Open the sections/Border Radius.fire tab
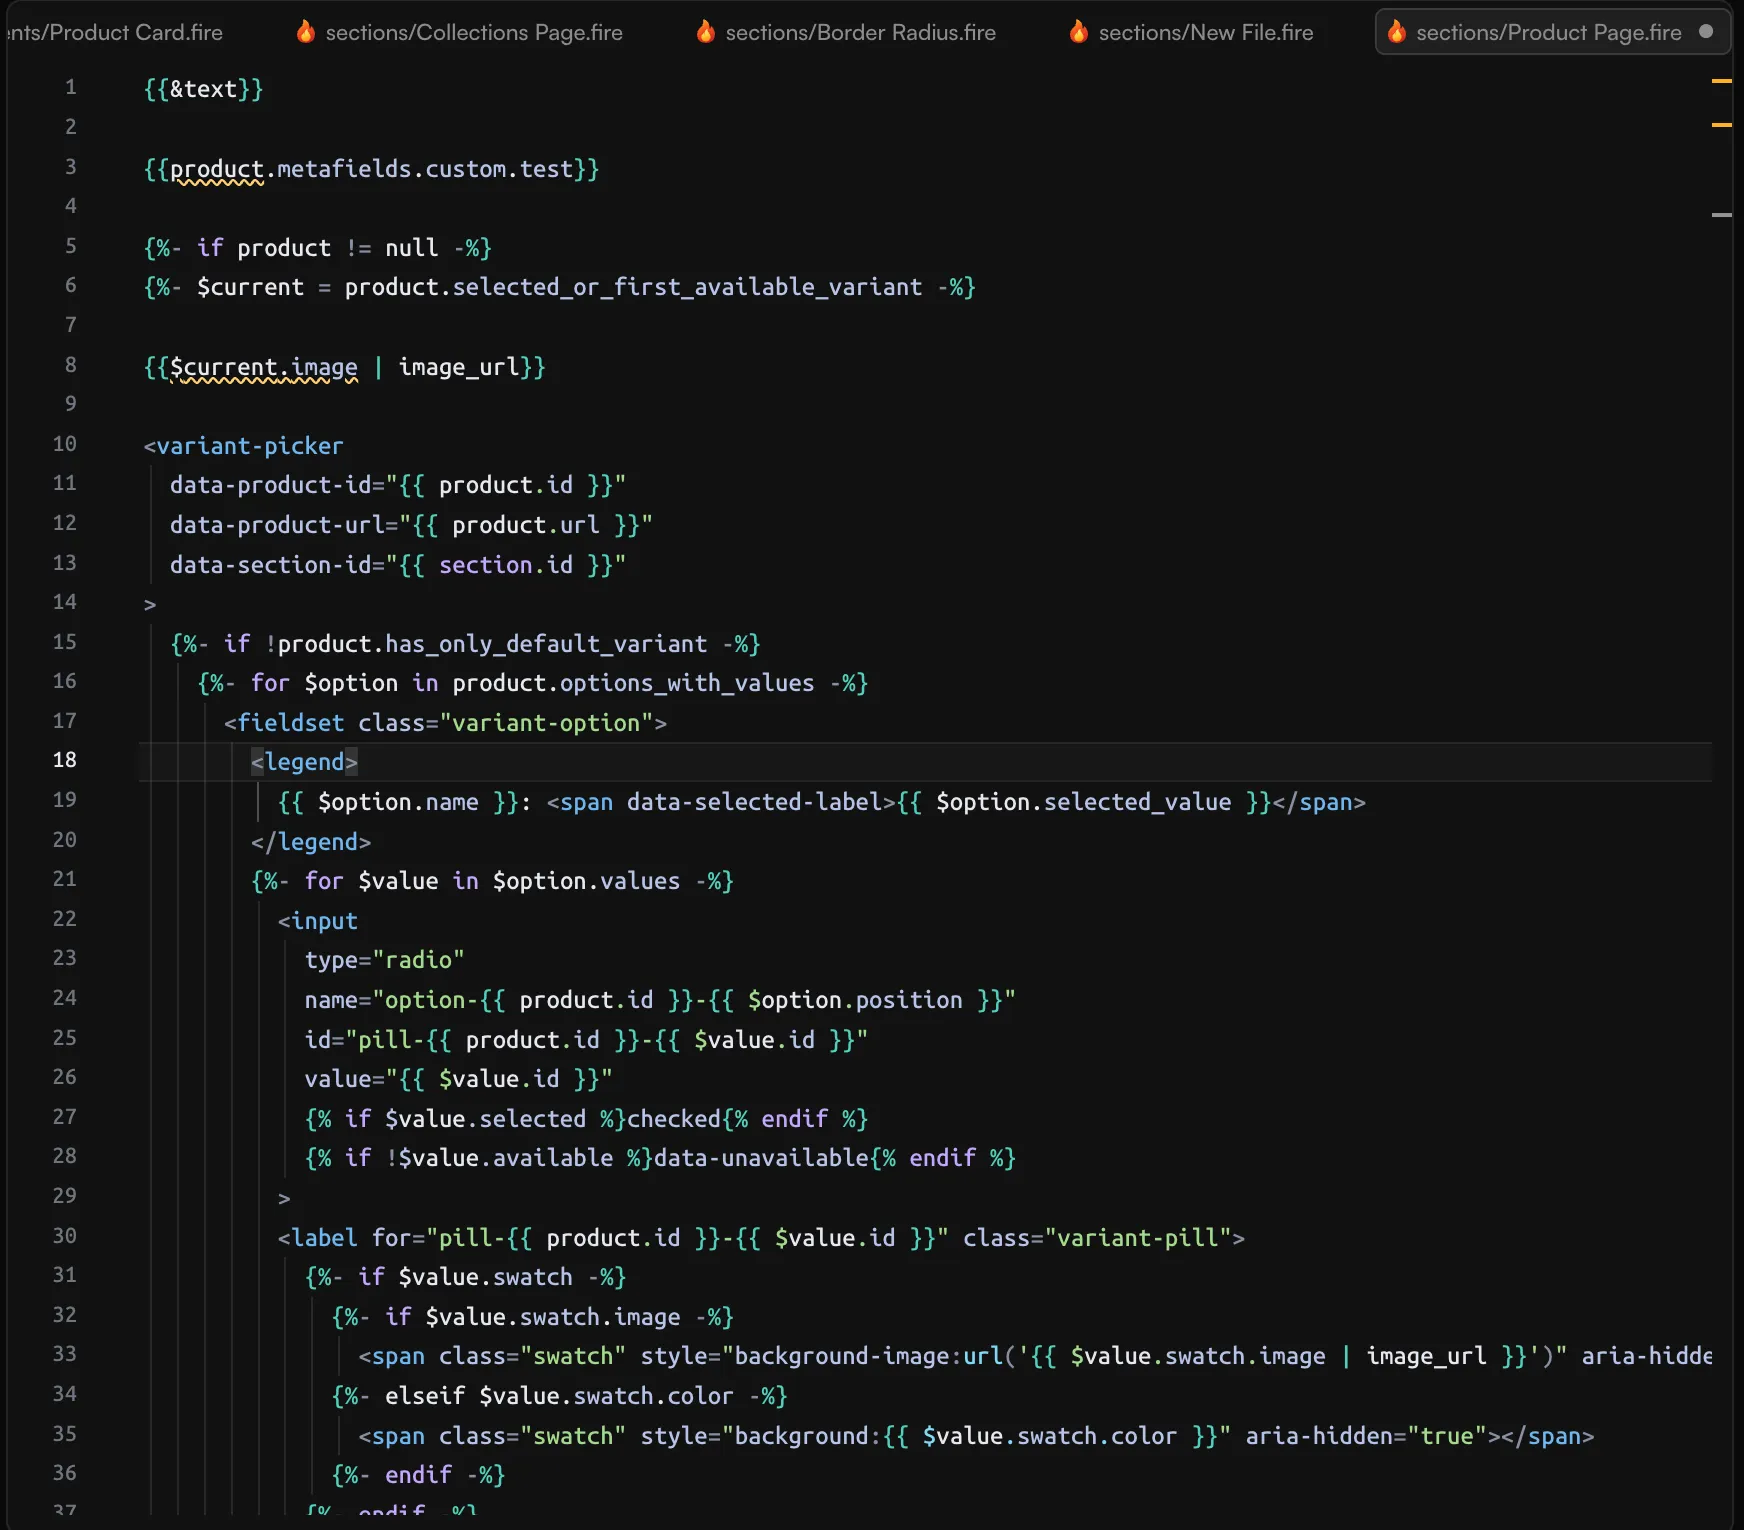1744x1530 pixels. pos(846,32)
